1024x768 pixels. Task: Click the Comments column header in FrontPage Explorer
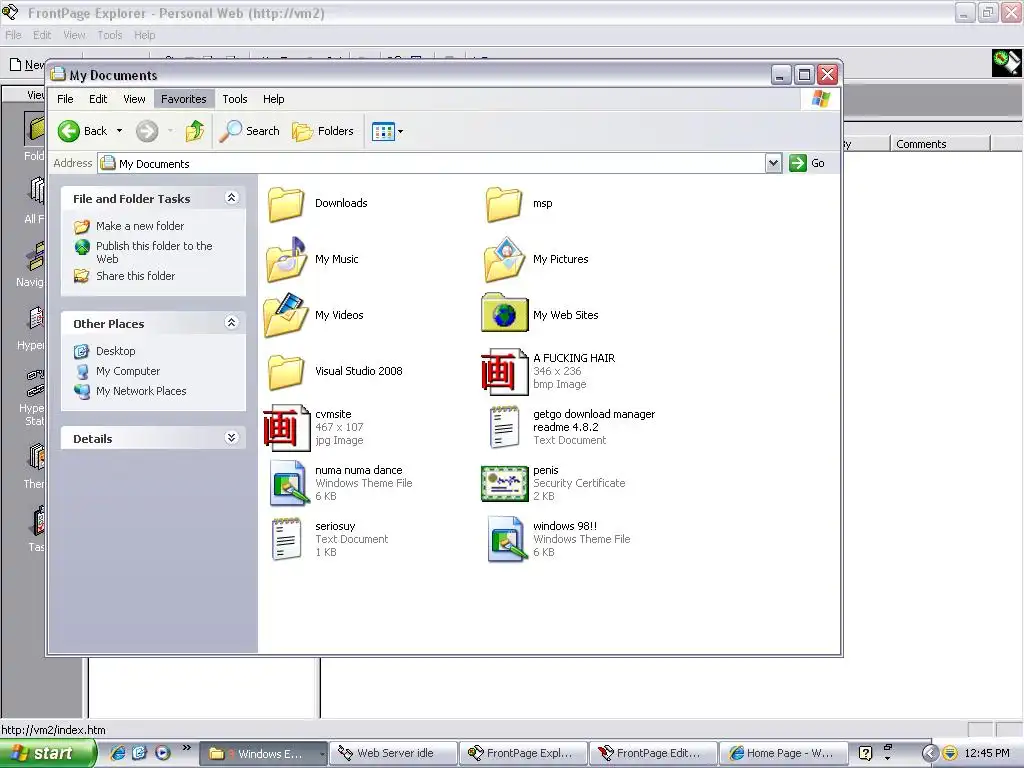pos(940,144)
